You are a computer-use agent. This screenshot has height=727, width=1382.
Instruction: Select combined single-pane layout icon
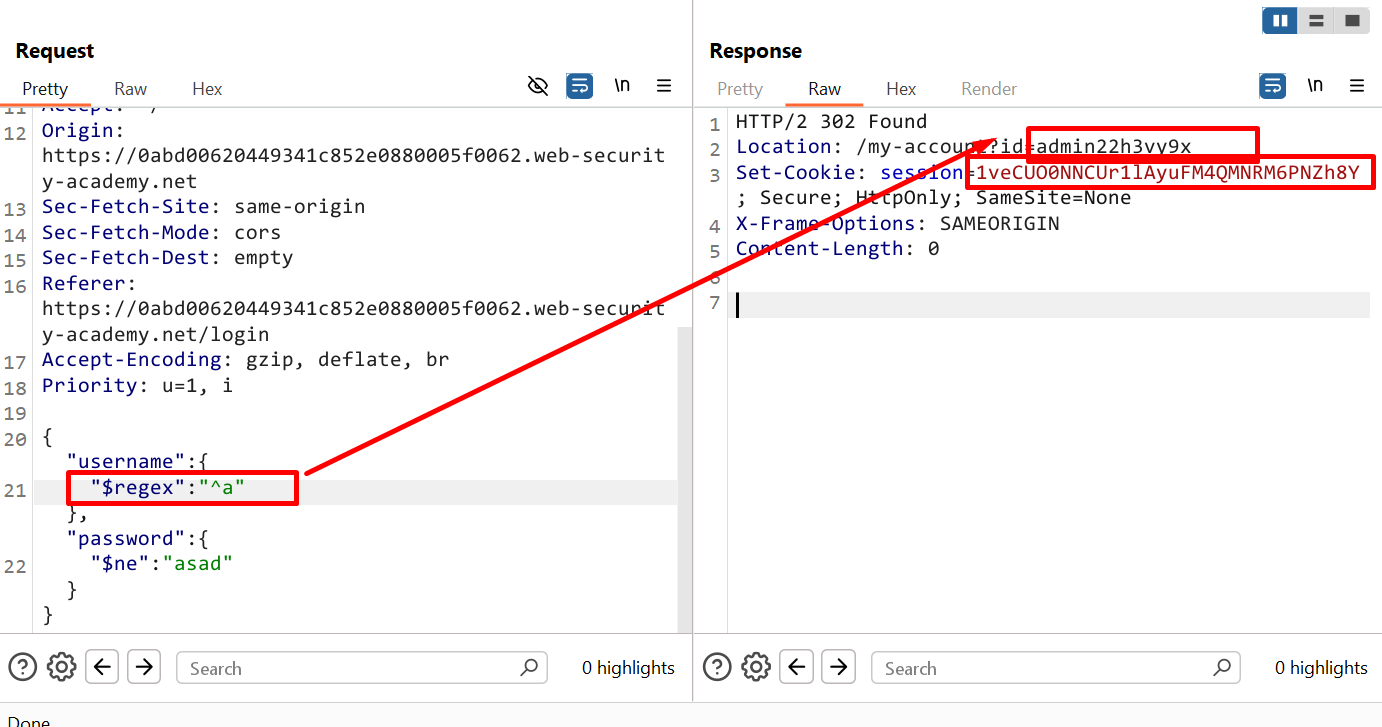click(1352, 21)
